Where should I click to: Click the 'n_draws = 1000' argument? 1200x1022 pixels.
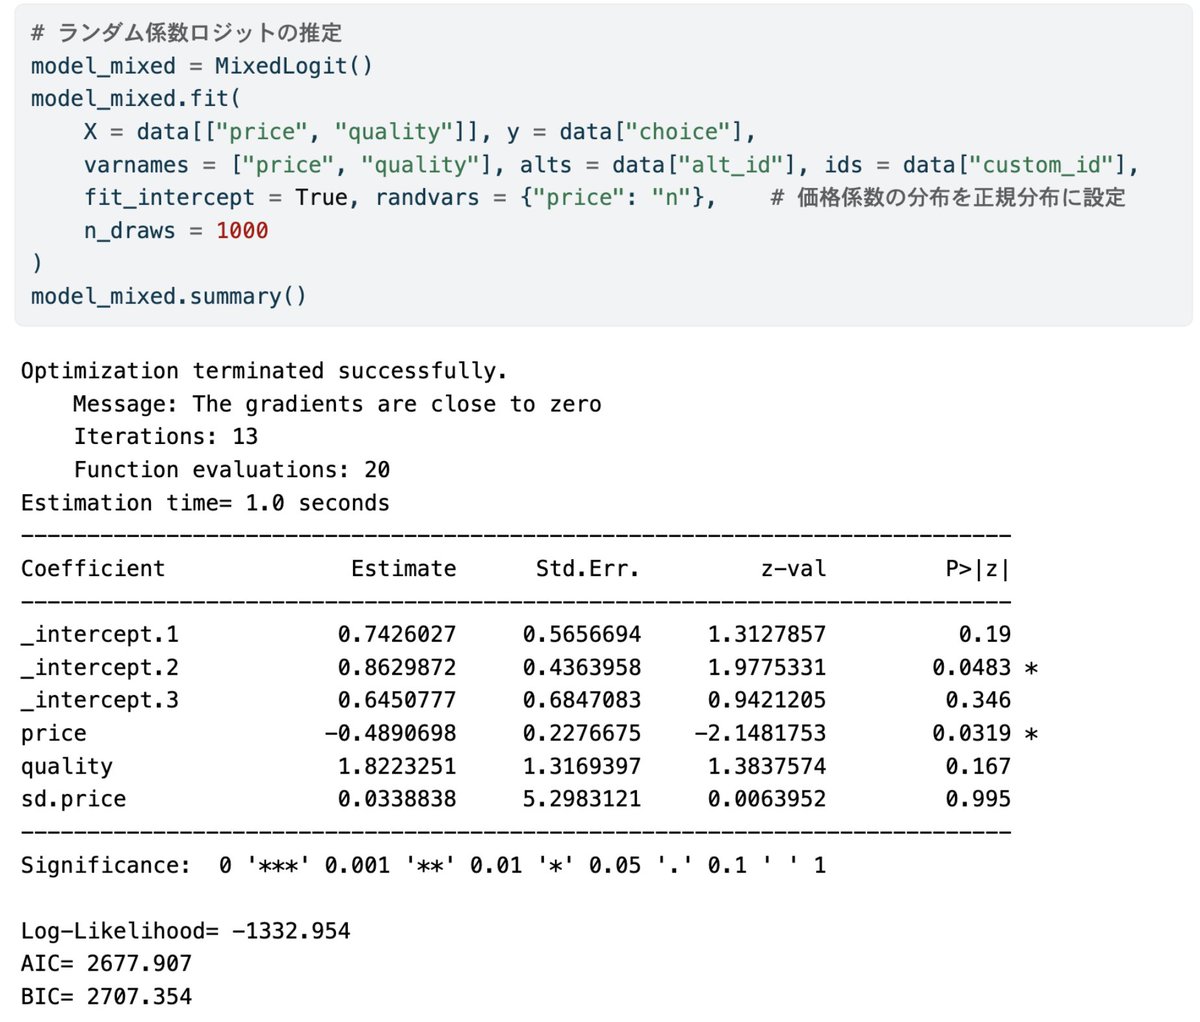pyautogui.click(x=176, y=231)
